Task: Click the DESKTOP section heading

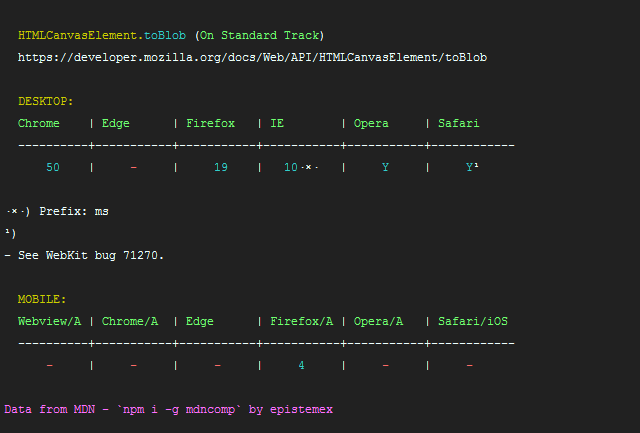Action: pyautogui.click(x=45, y=101)
